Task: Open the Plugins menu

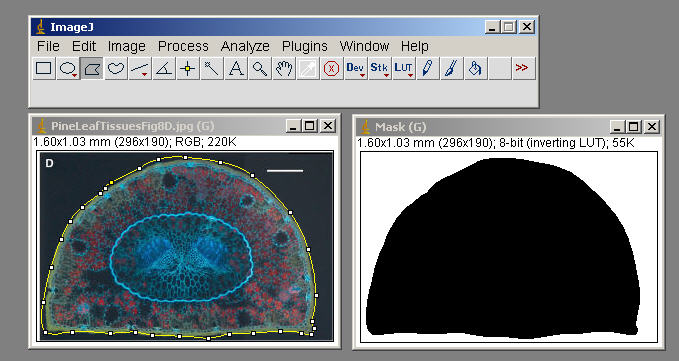Action: point(304,46)
